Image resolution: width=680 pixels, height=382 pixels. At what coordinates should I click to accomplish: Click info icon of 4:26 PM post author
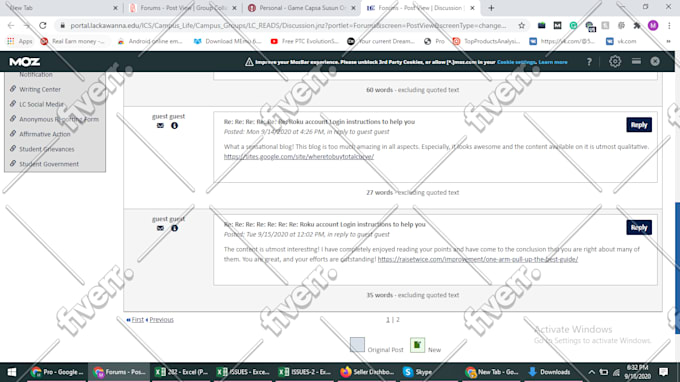point(174,126)
